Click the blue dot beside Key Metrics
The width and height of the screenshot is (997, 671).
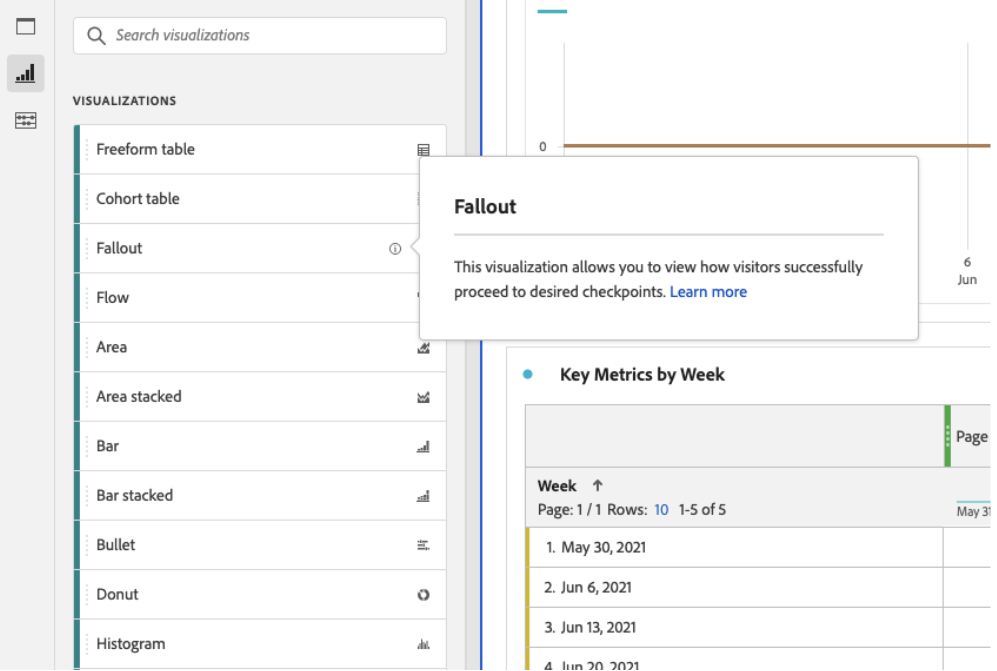coord(528,375)
